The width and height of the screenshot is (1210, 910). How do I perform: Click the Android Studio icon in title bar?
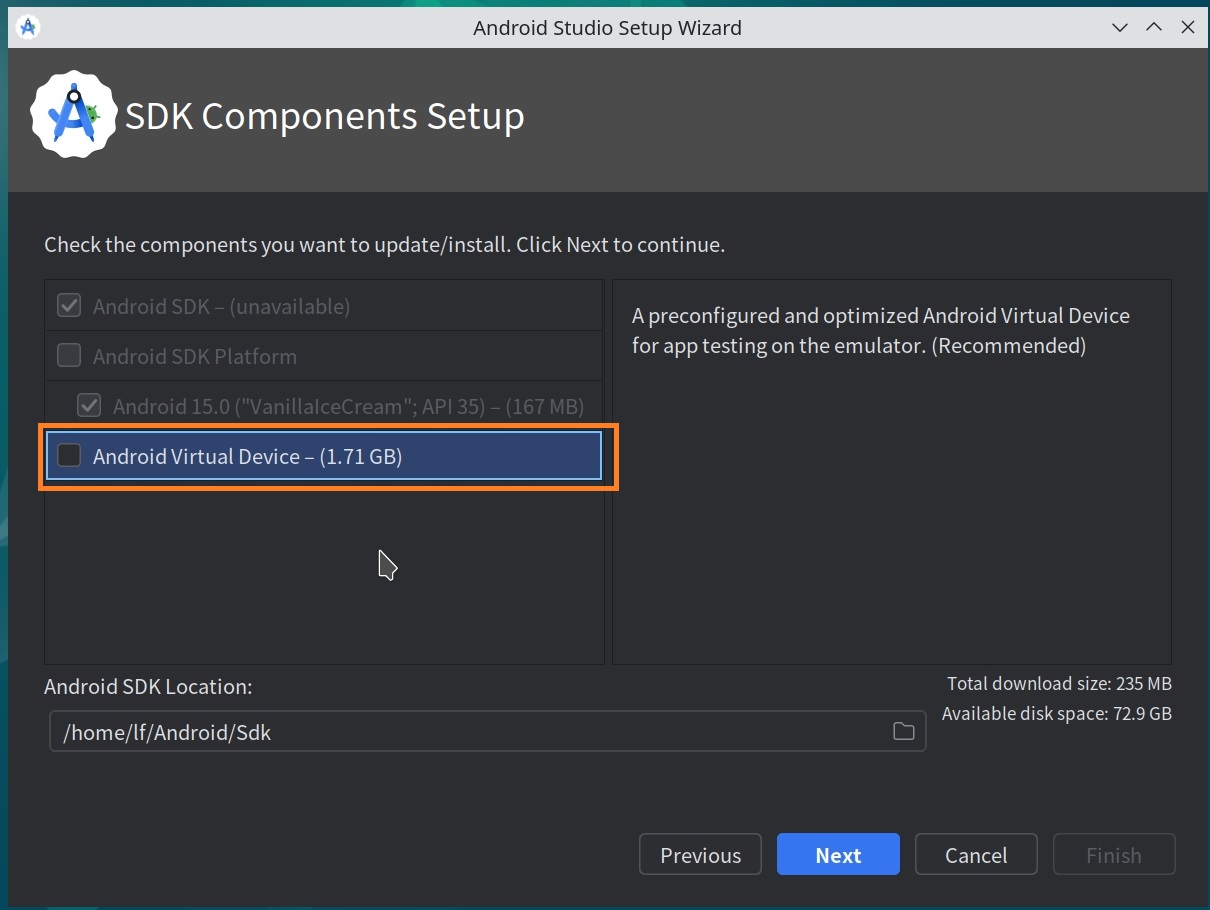[x=28, y=27]
